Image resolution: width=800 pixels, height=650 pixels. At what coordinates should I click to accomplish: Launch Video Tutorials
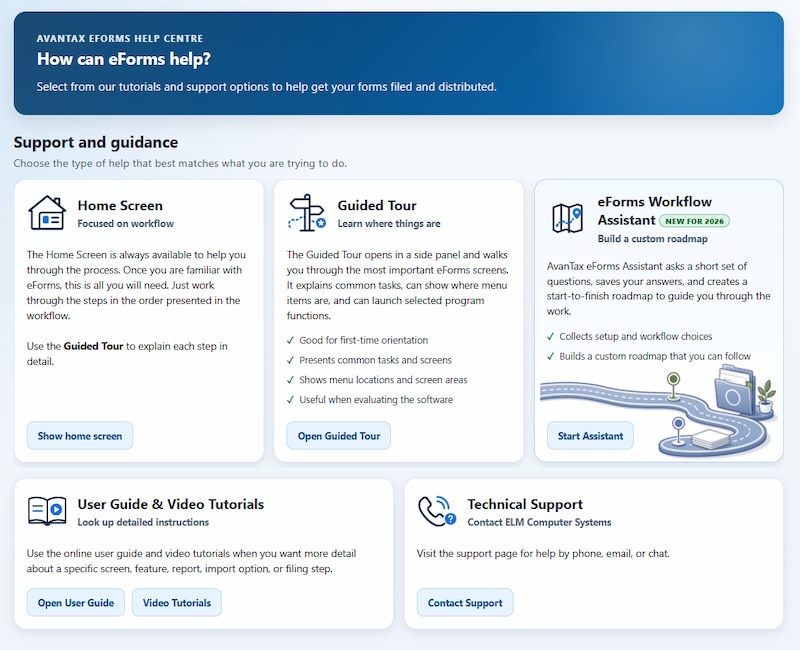pyautogui.click(x=177, y=603)
